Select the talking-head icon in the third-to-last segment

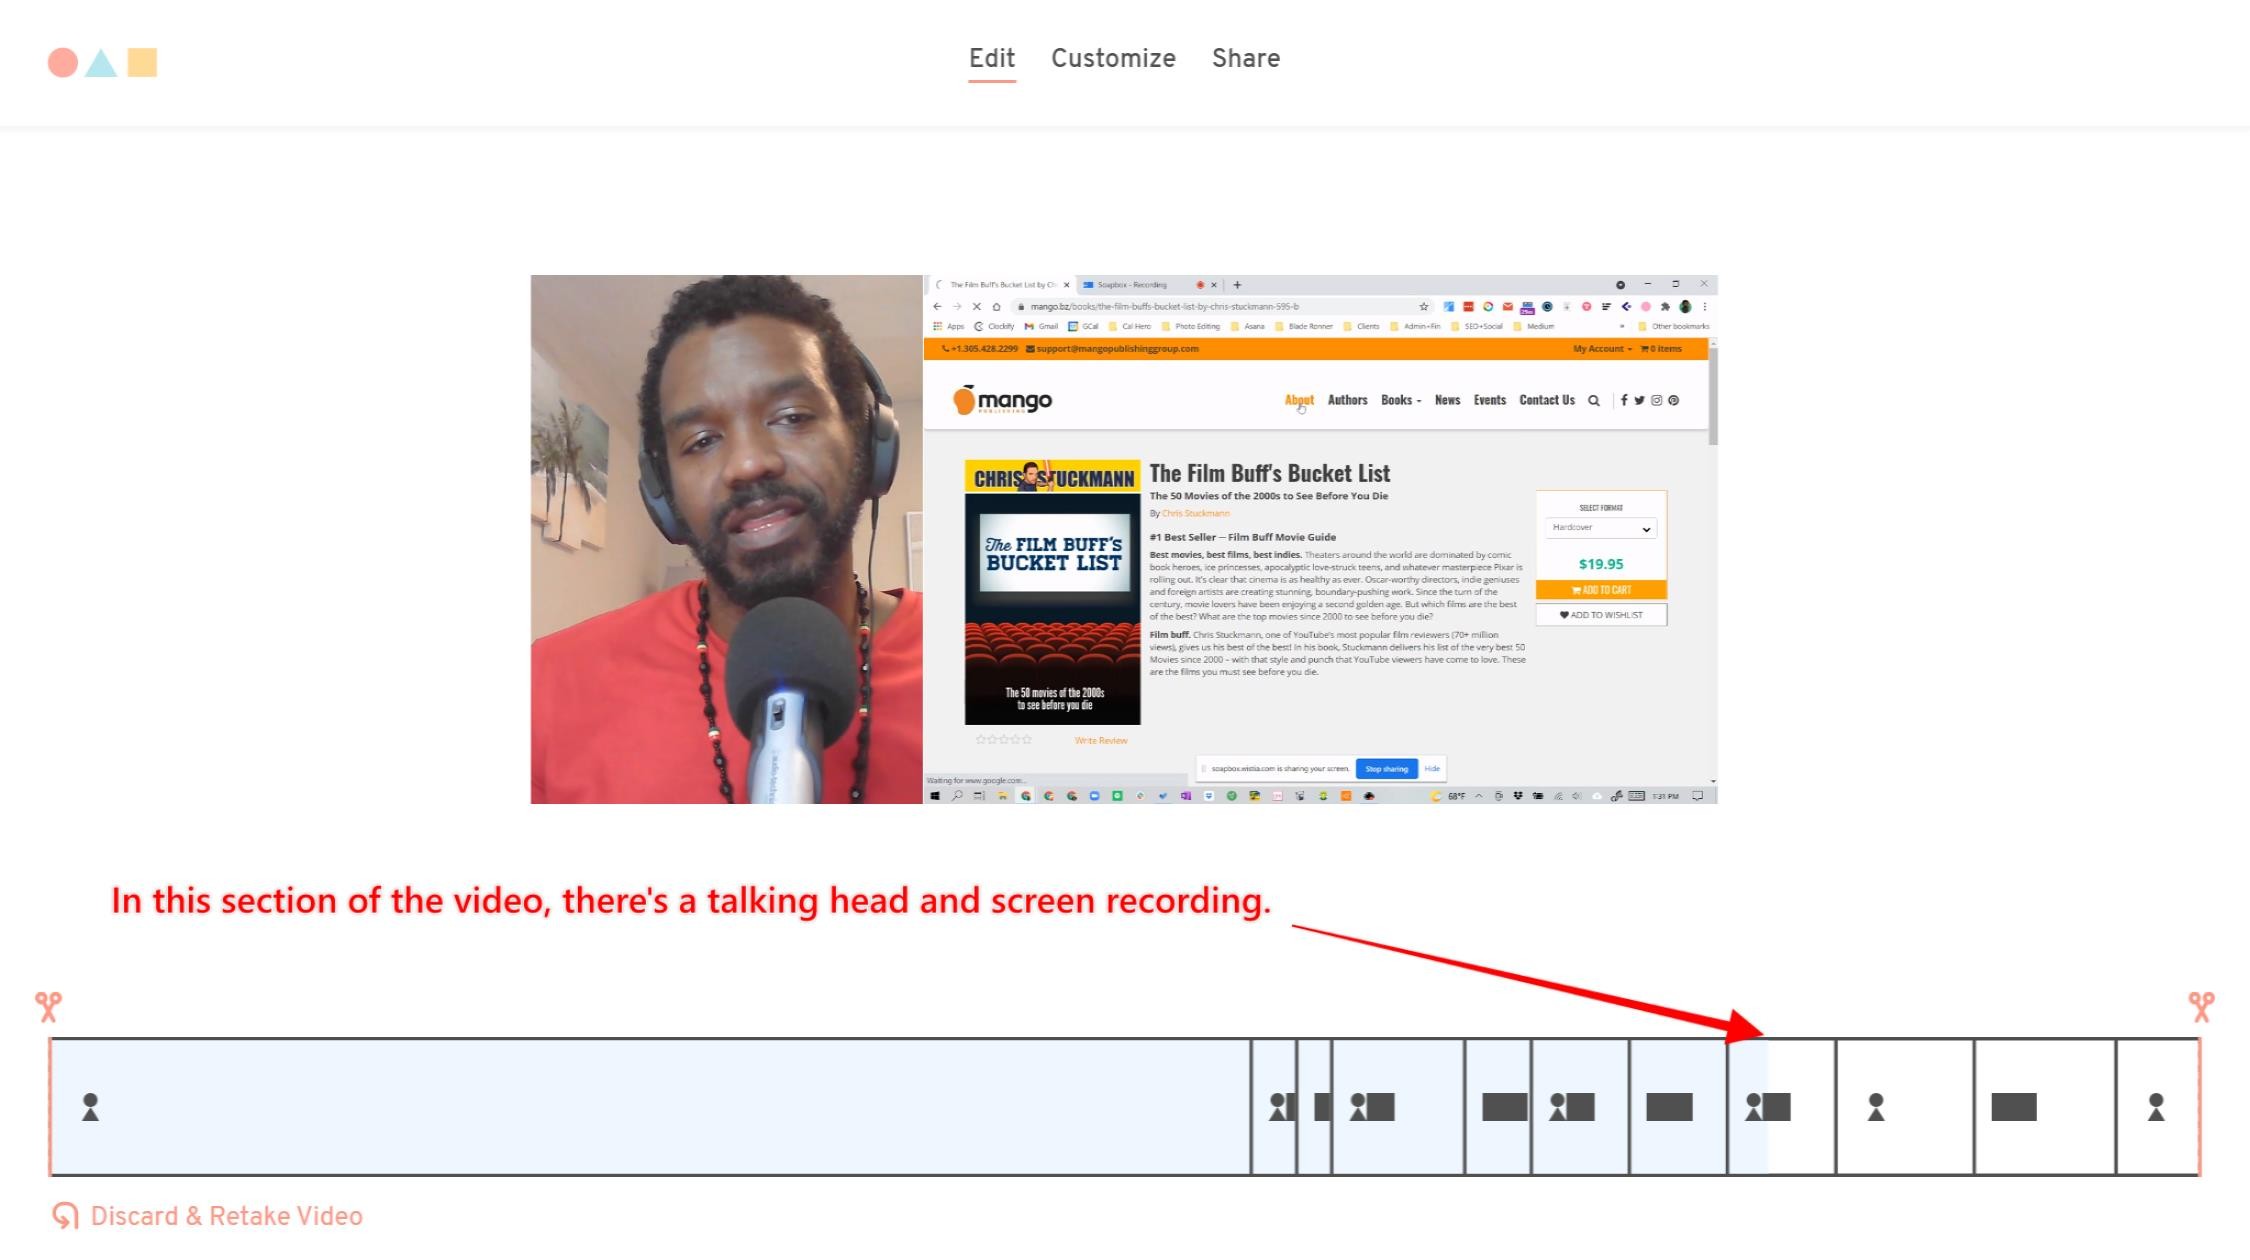[1876, 1107]
